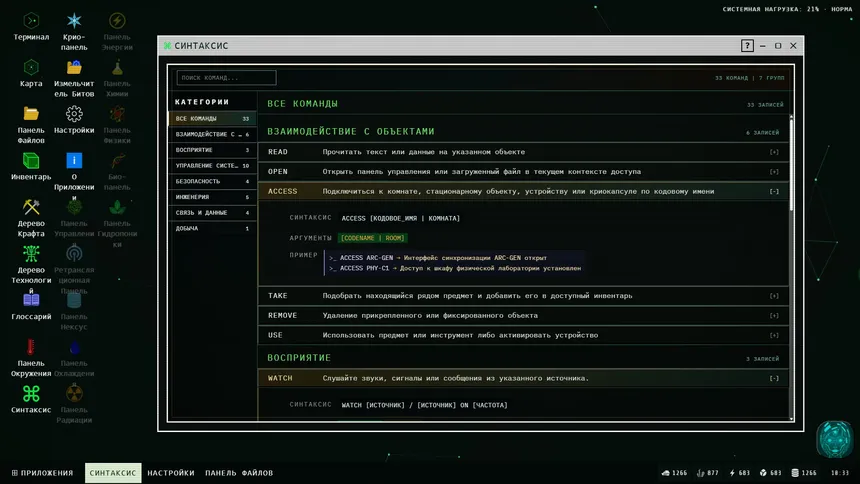Select the Добыча category
860x484 pixels.
pyautogui.click(x=212, y=228)
